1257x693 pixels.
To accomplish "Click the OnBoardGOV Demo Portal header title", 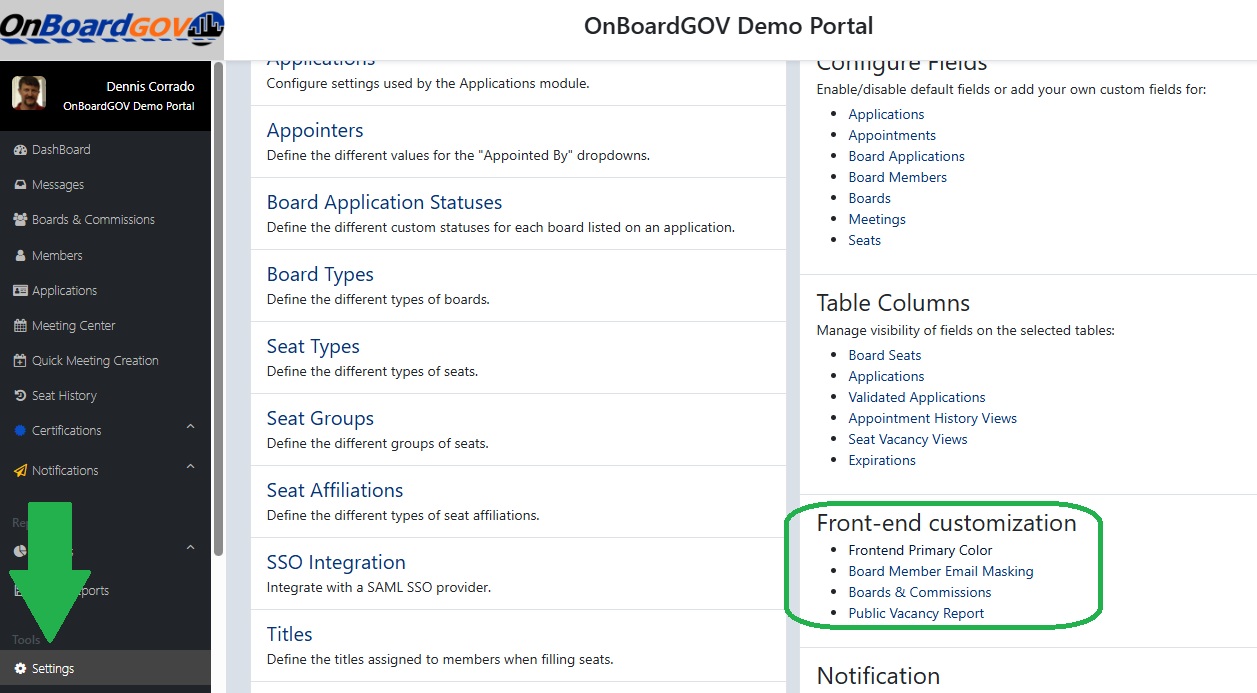I will point(729,26).
